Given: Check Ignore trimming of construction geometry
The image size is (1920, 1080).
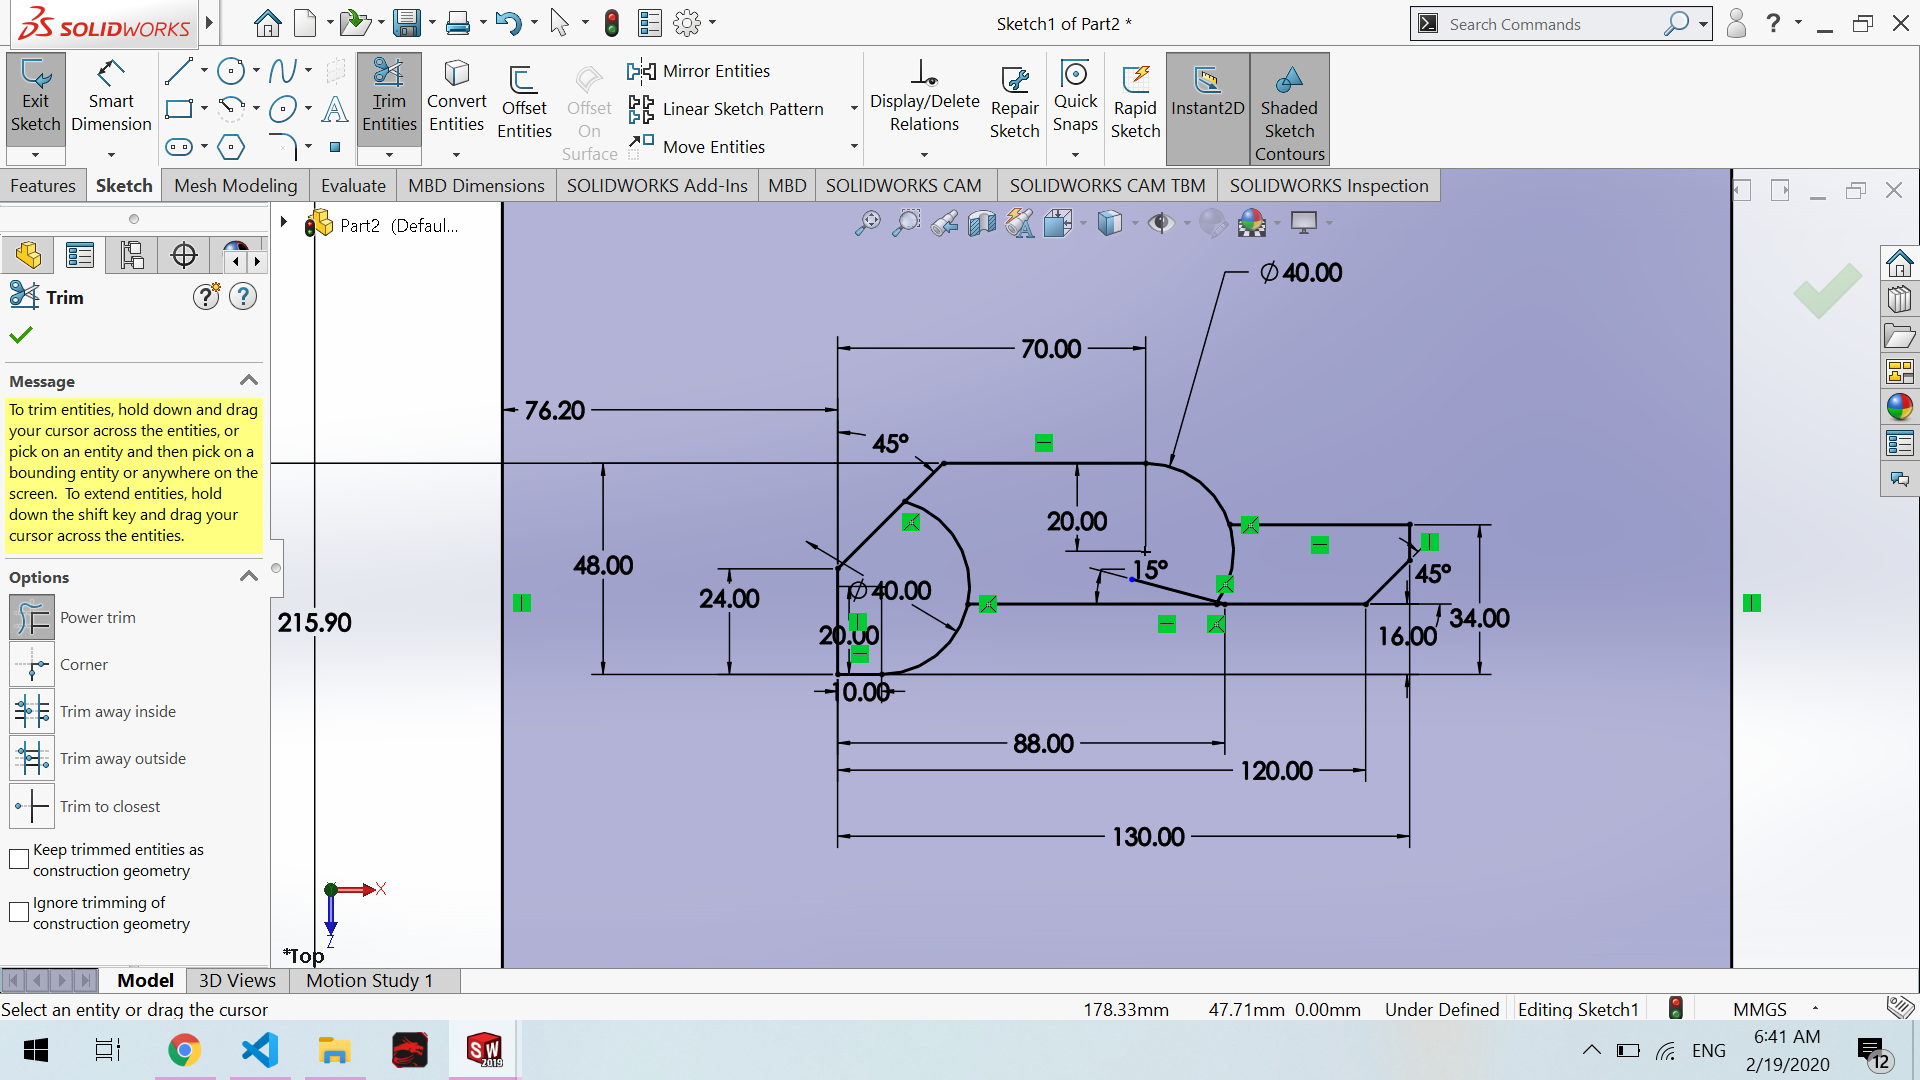Looking at the screenshot, I should click(x=19, y=913).
